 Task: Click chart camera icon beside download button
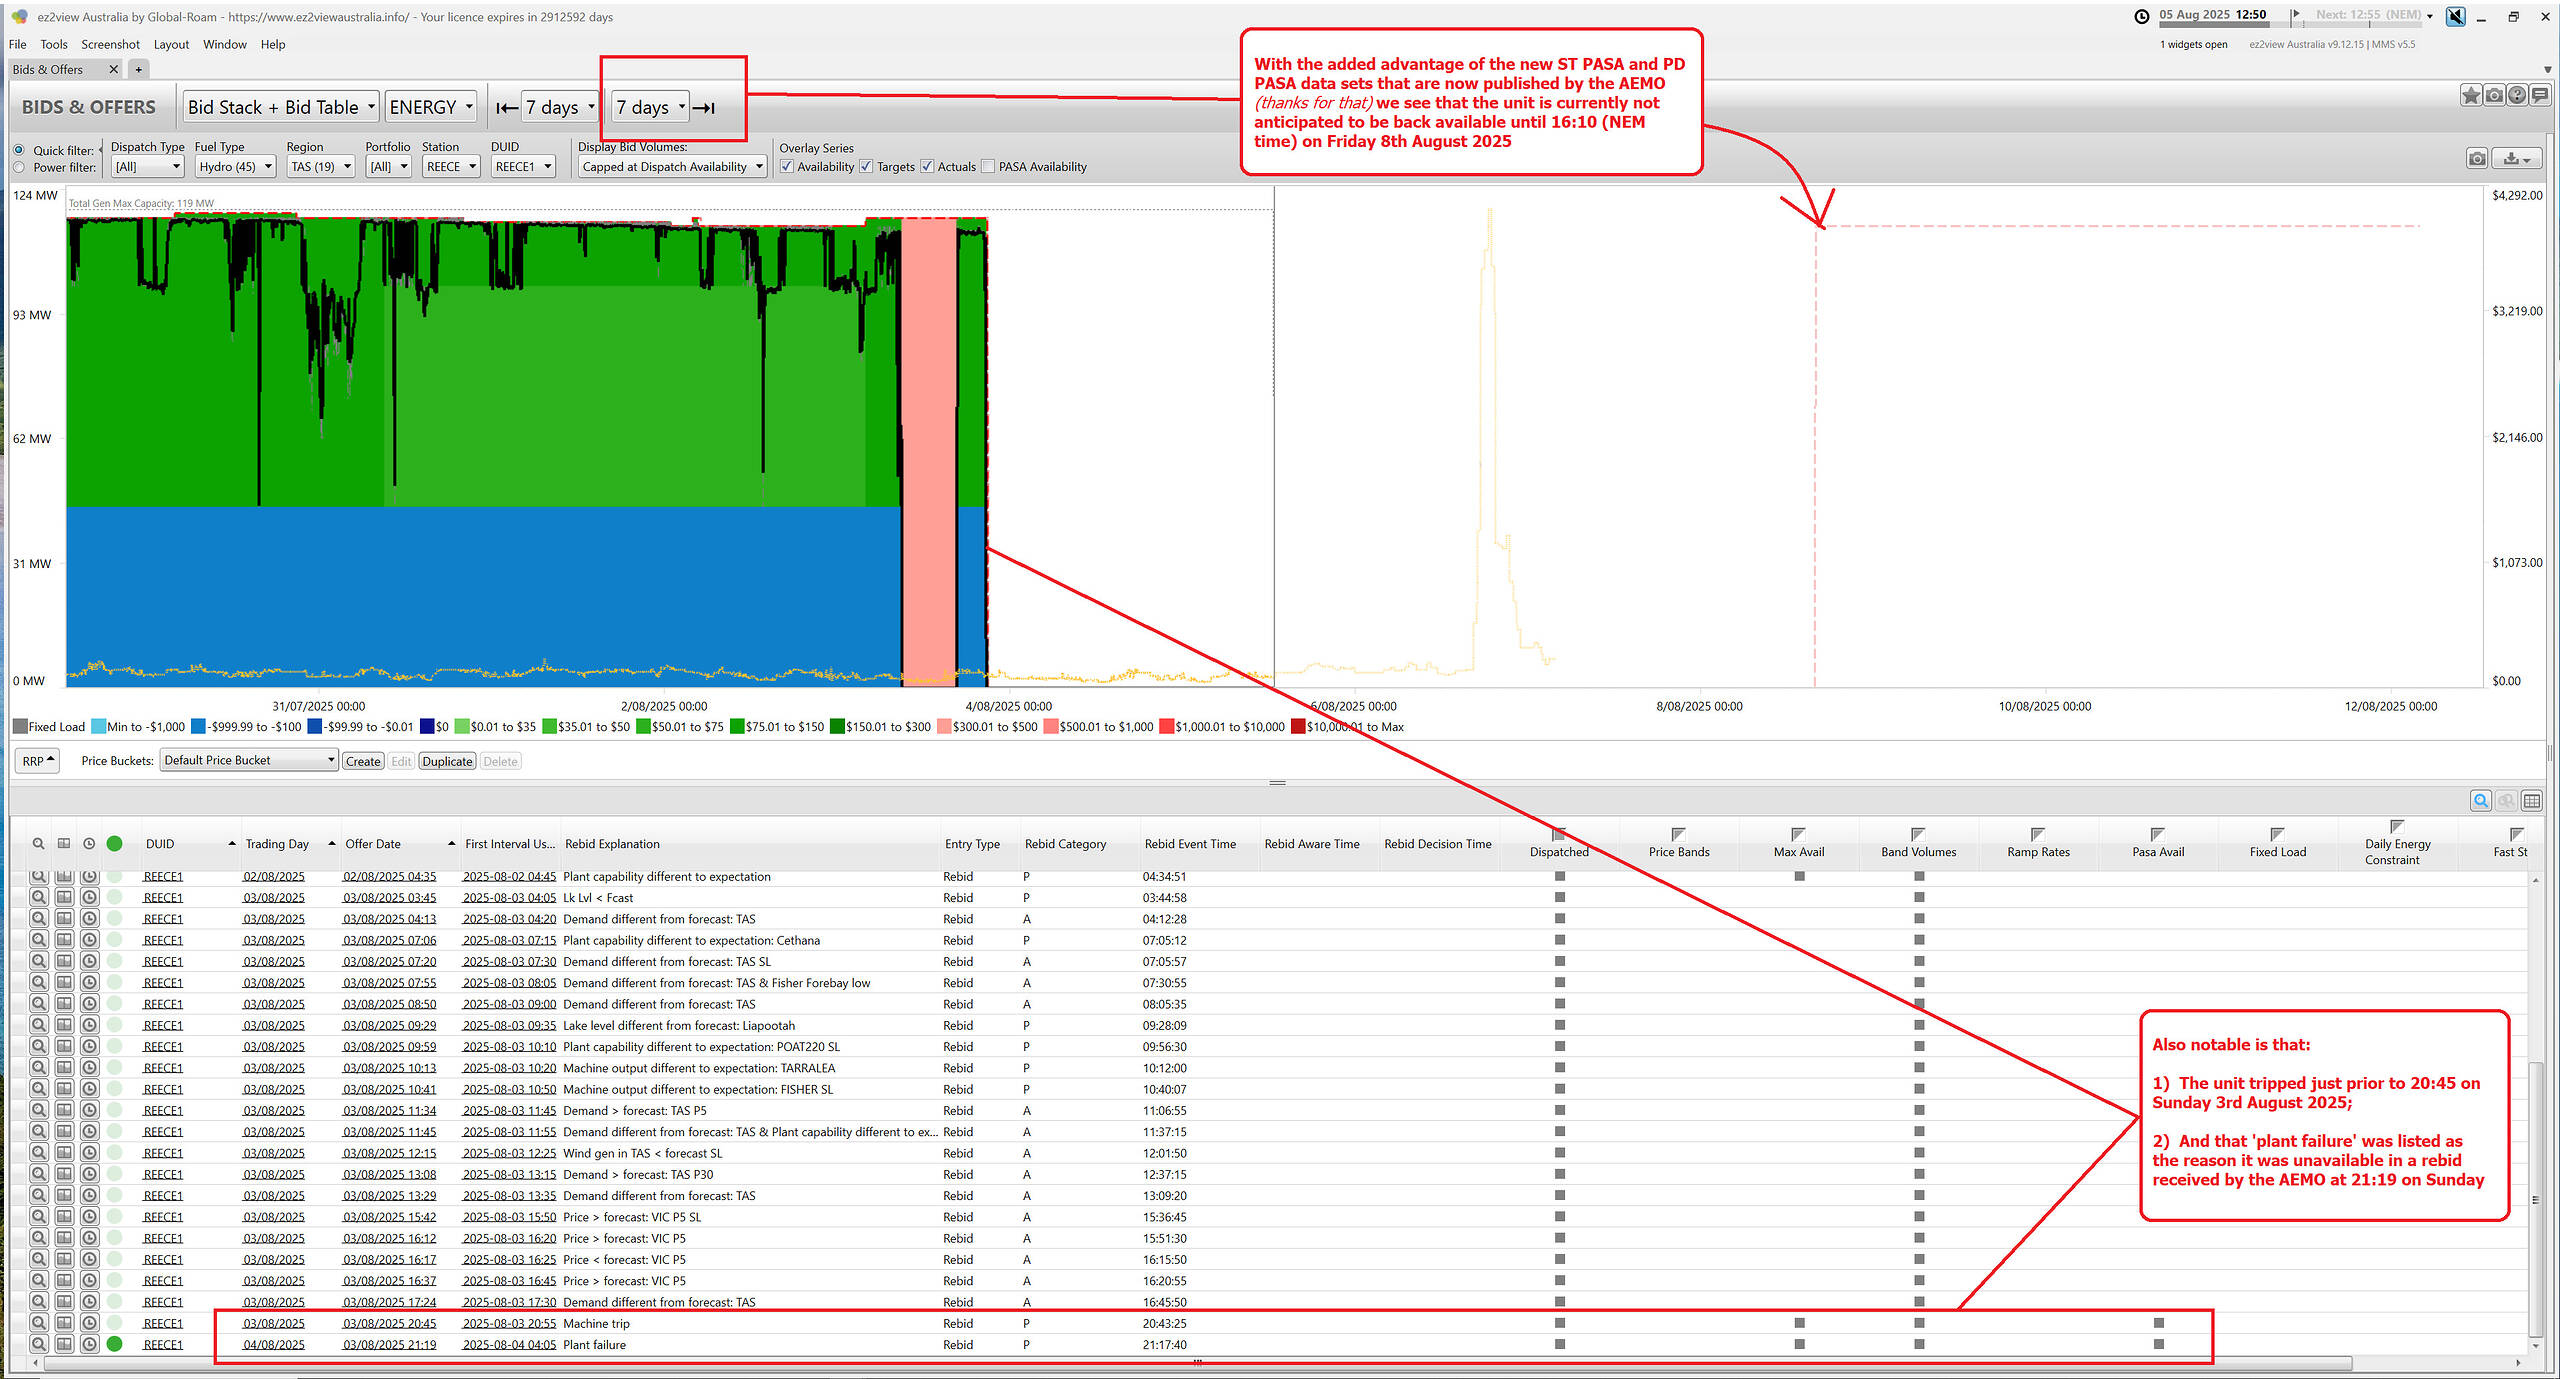point(2477,158)
